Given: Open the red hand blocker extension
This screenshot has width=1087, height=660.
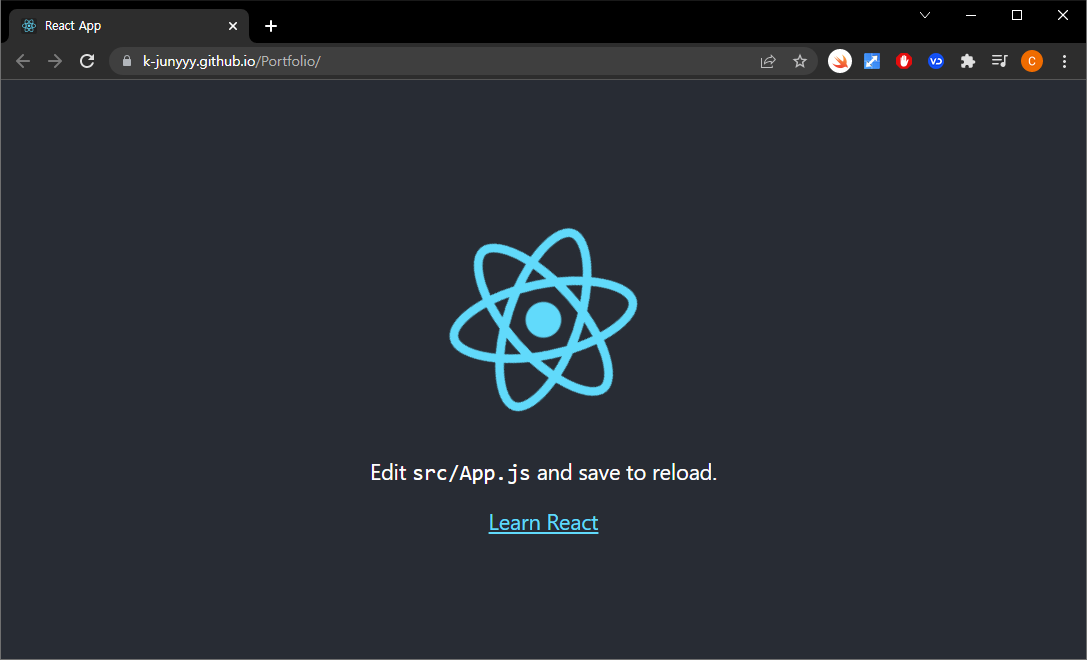Looking at the screenshot, I should pos(903,61).
